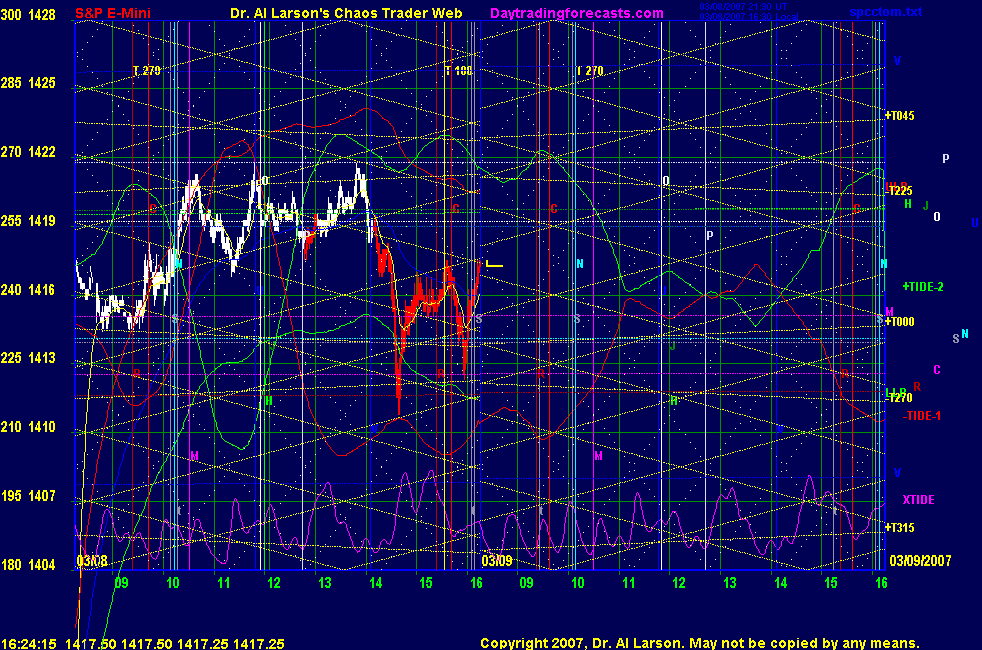Select the "210 1410" price axis label
The width and height of the screenshot is (982, 650).
coord(28,426)
